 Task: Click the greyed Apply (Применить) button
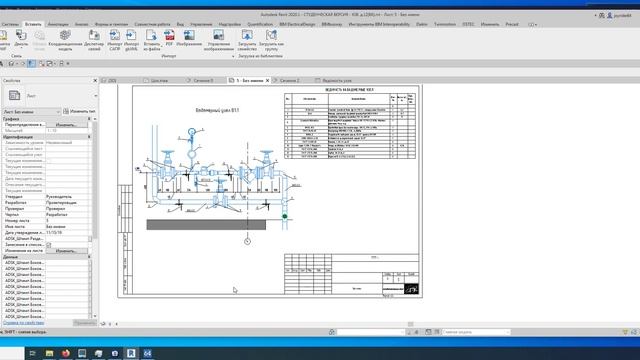click(84, 323)
